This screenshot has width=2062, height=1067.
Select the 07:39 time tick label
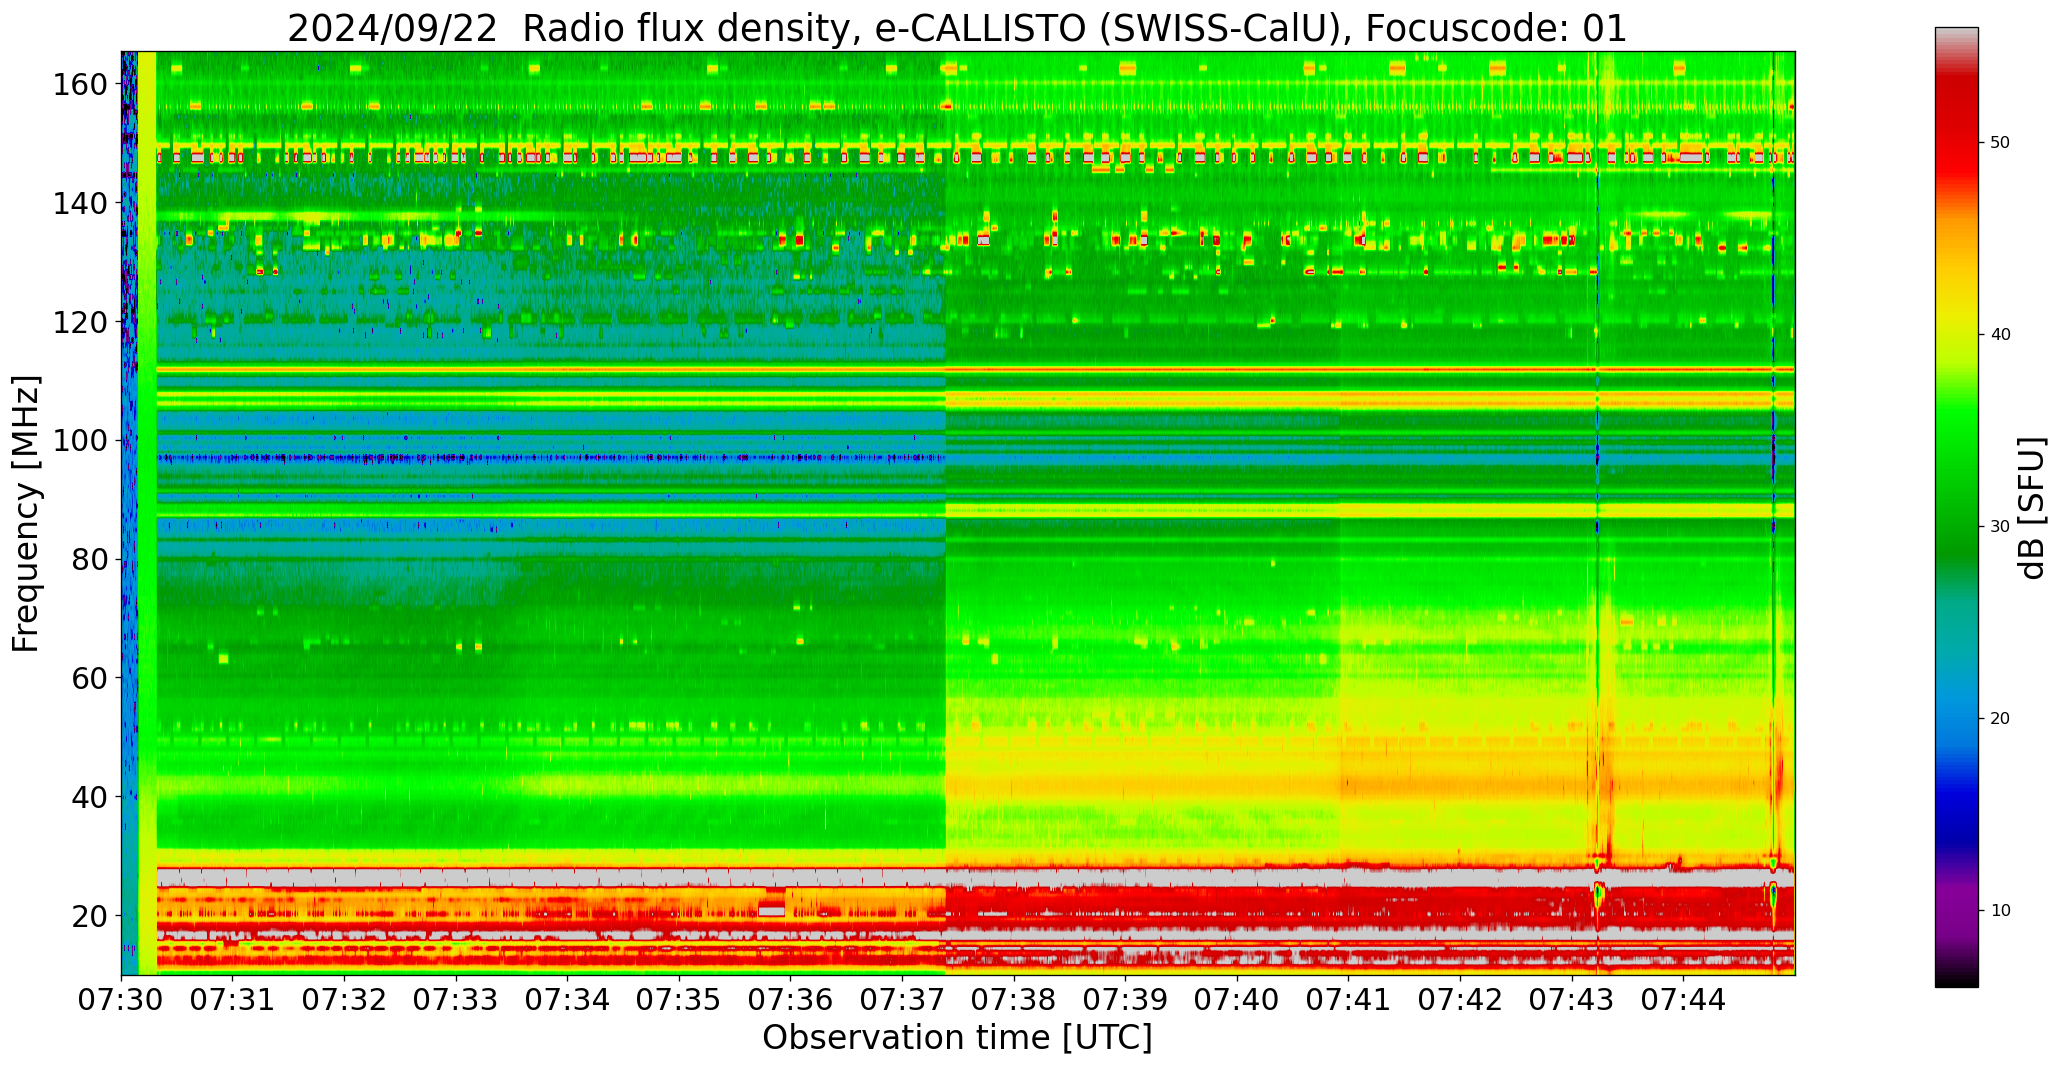point(1126,999)
